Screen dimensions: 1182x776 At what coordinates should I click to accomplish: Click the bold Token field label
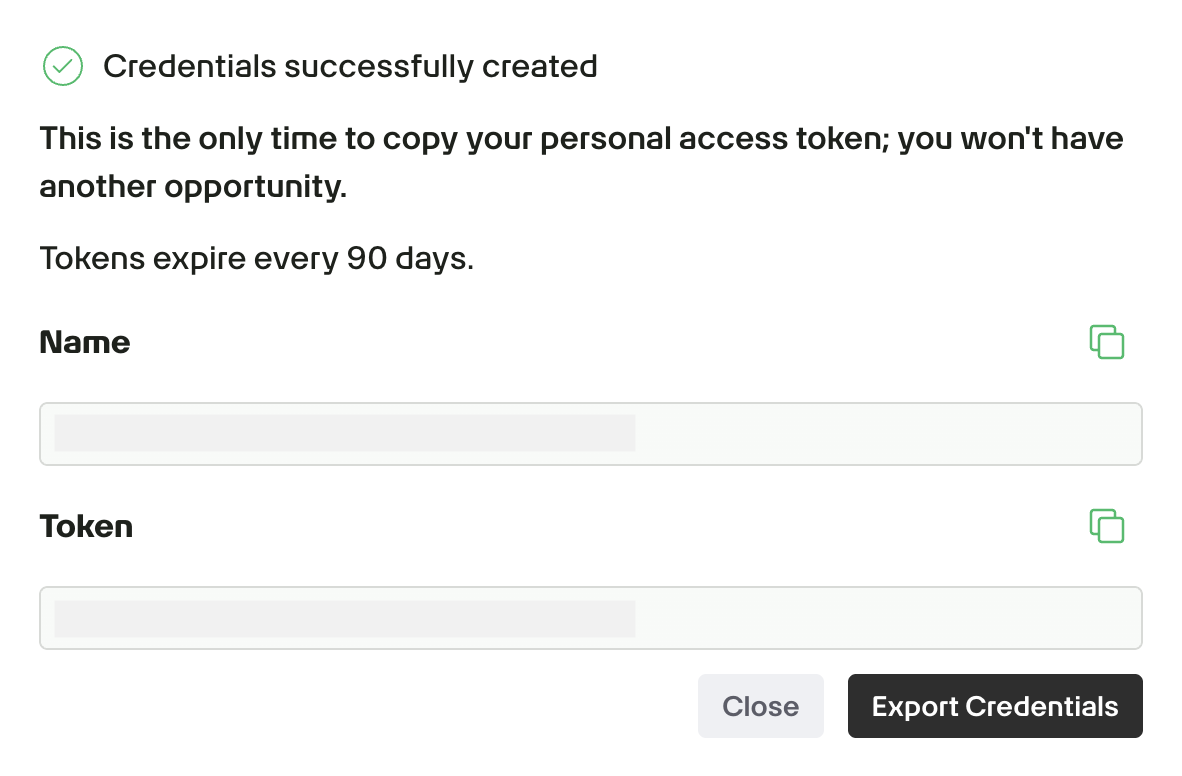[x=86, y=527]
